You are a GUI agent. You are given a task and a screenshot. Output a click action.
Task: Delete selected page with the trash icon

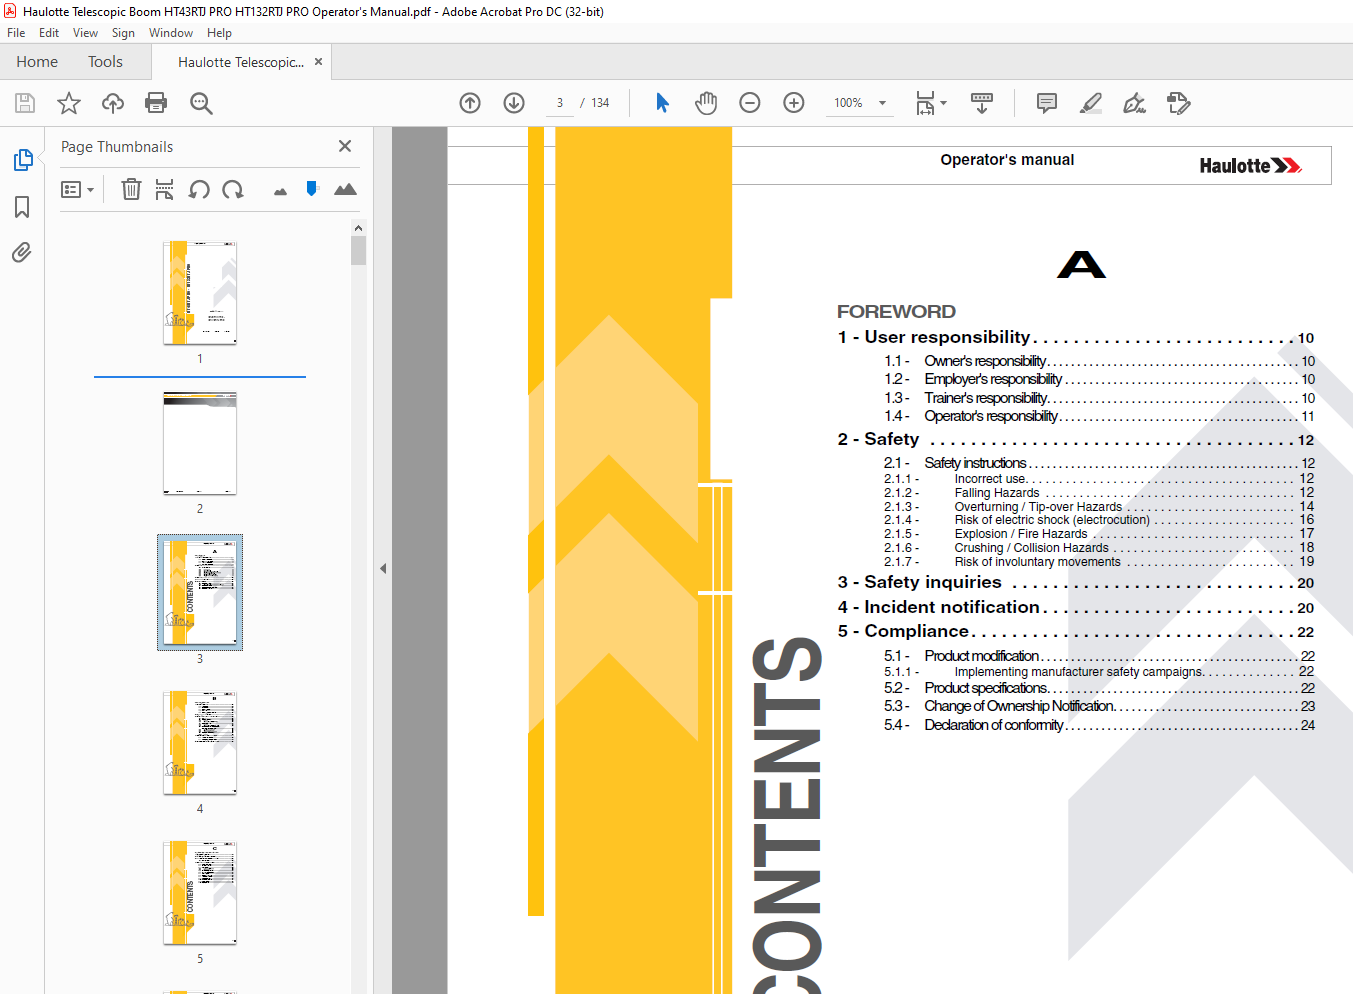[131, 189]
